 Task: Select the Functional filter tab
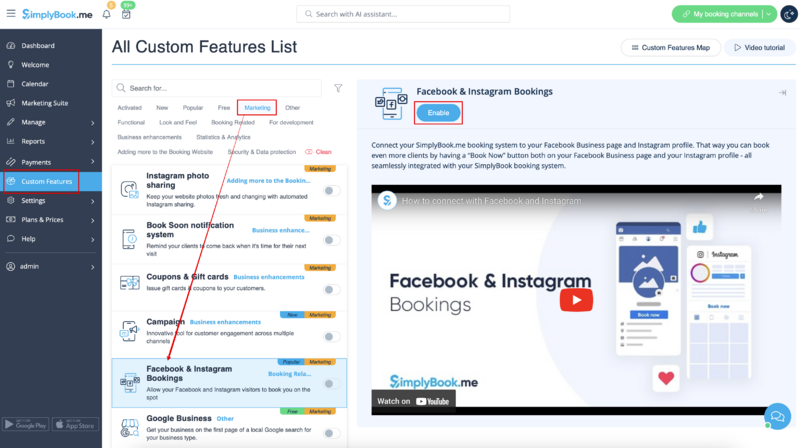click(131, 122)
